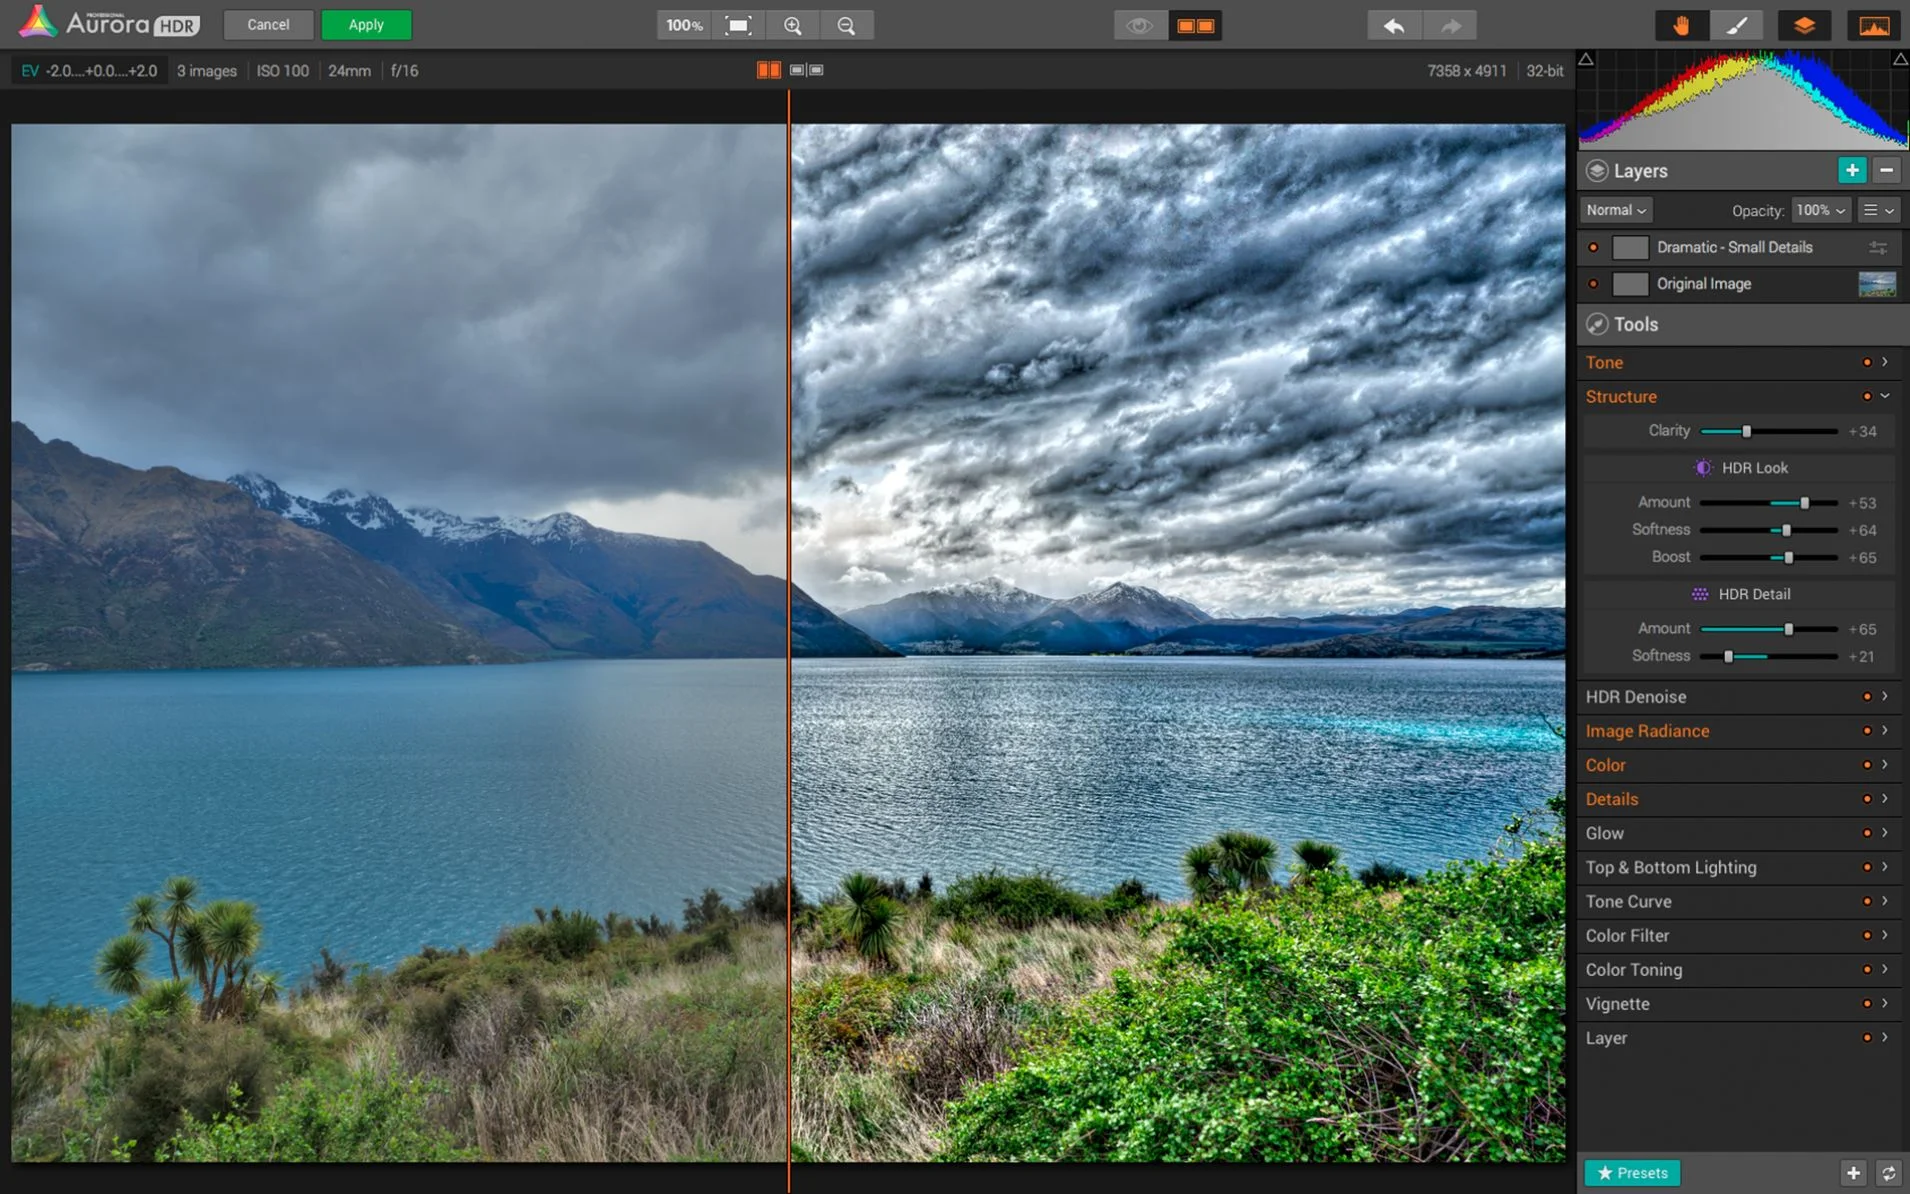
Task: Toggle visibility of Original Image layer
Action: (x=1593, y=284)
